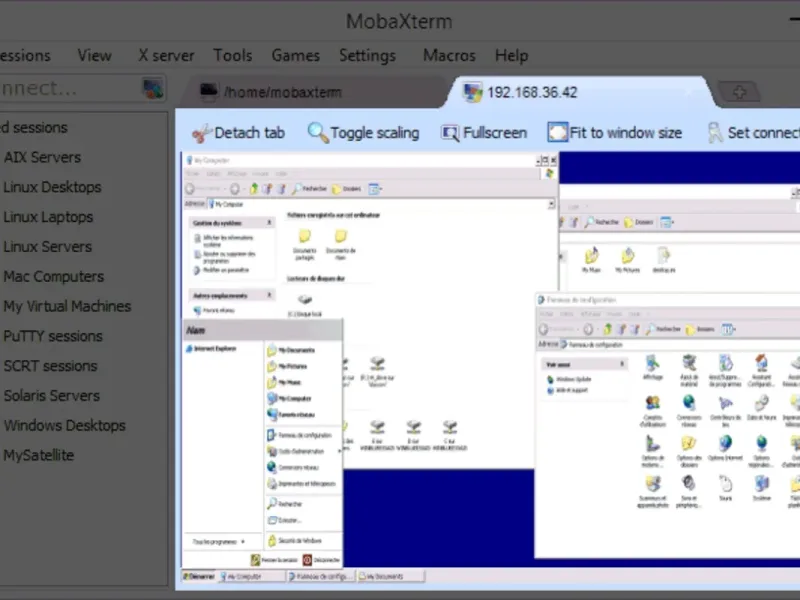Expand the Outils d'administration submenu
The height and width of the screenshot is (600, 800).
[303, 452]
